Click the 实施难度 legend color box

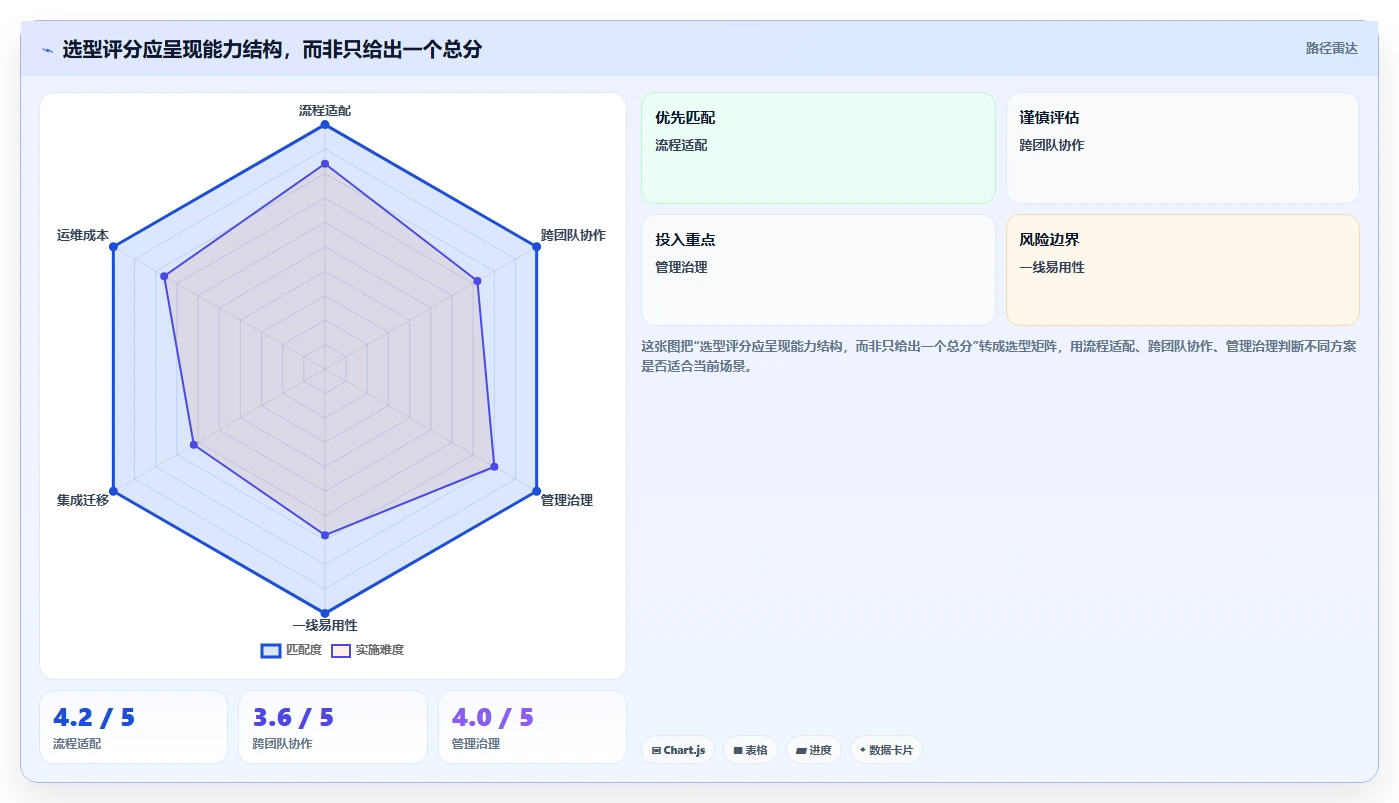click(x=341, y=650)
